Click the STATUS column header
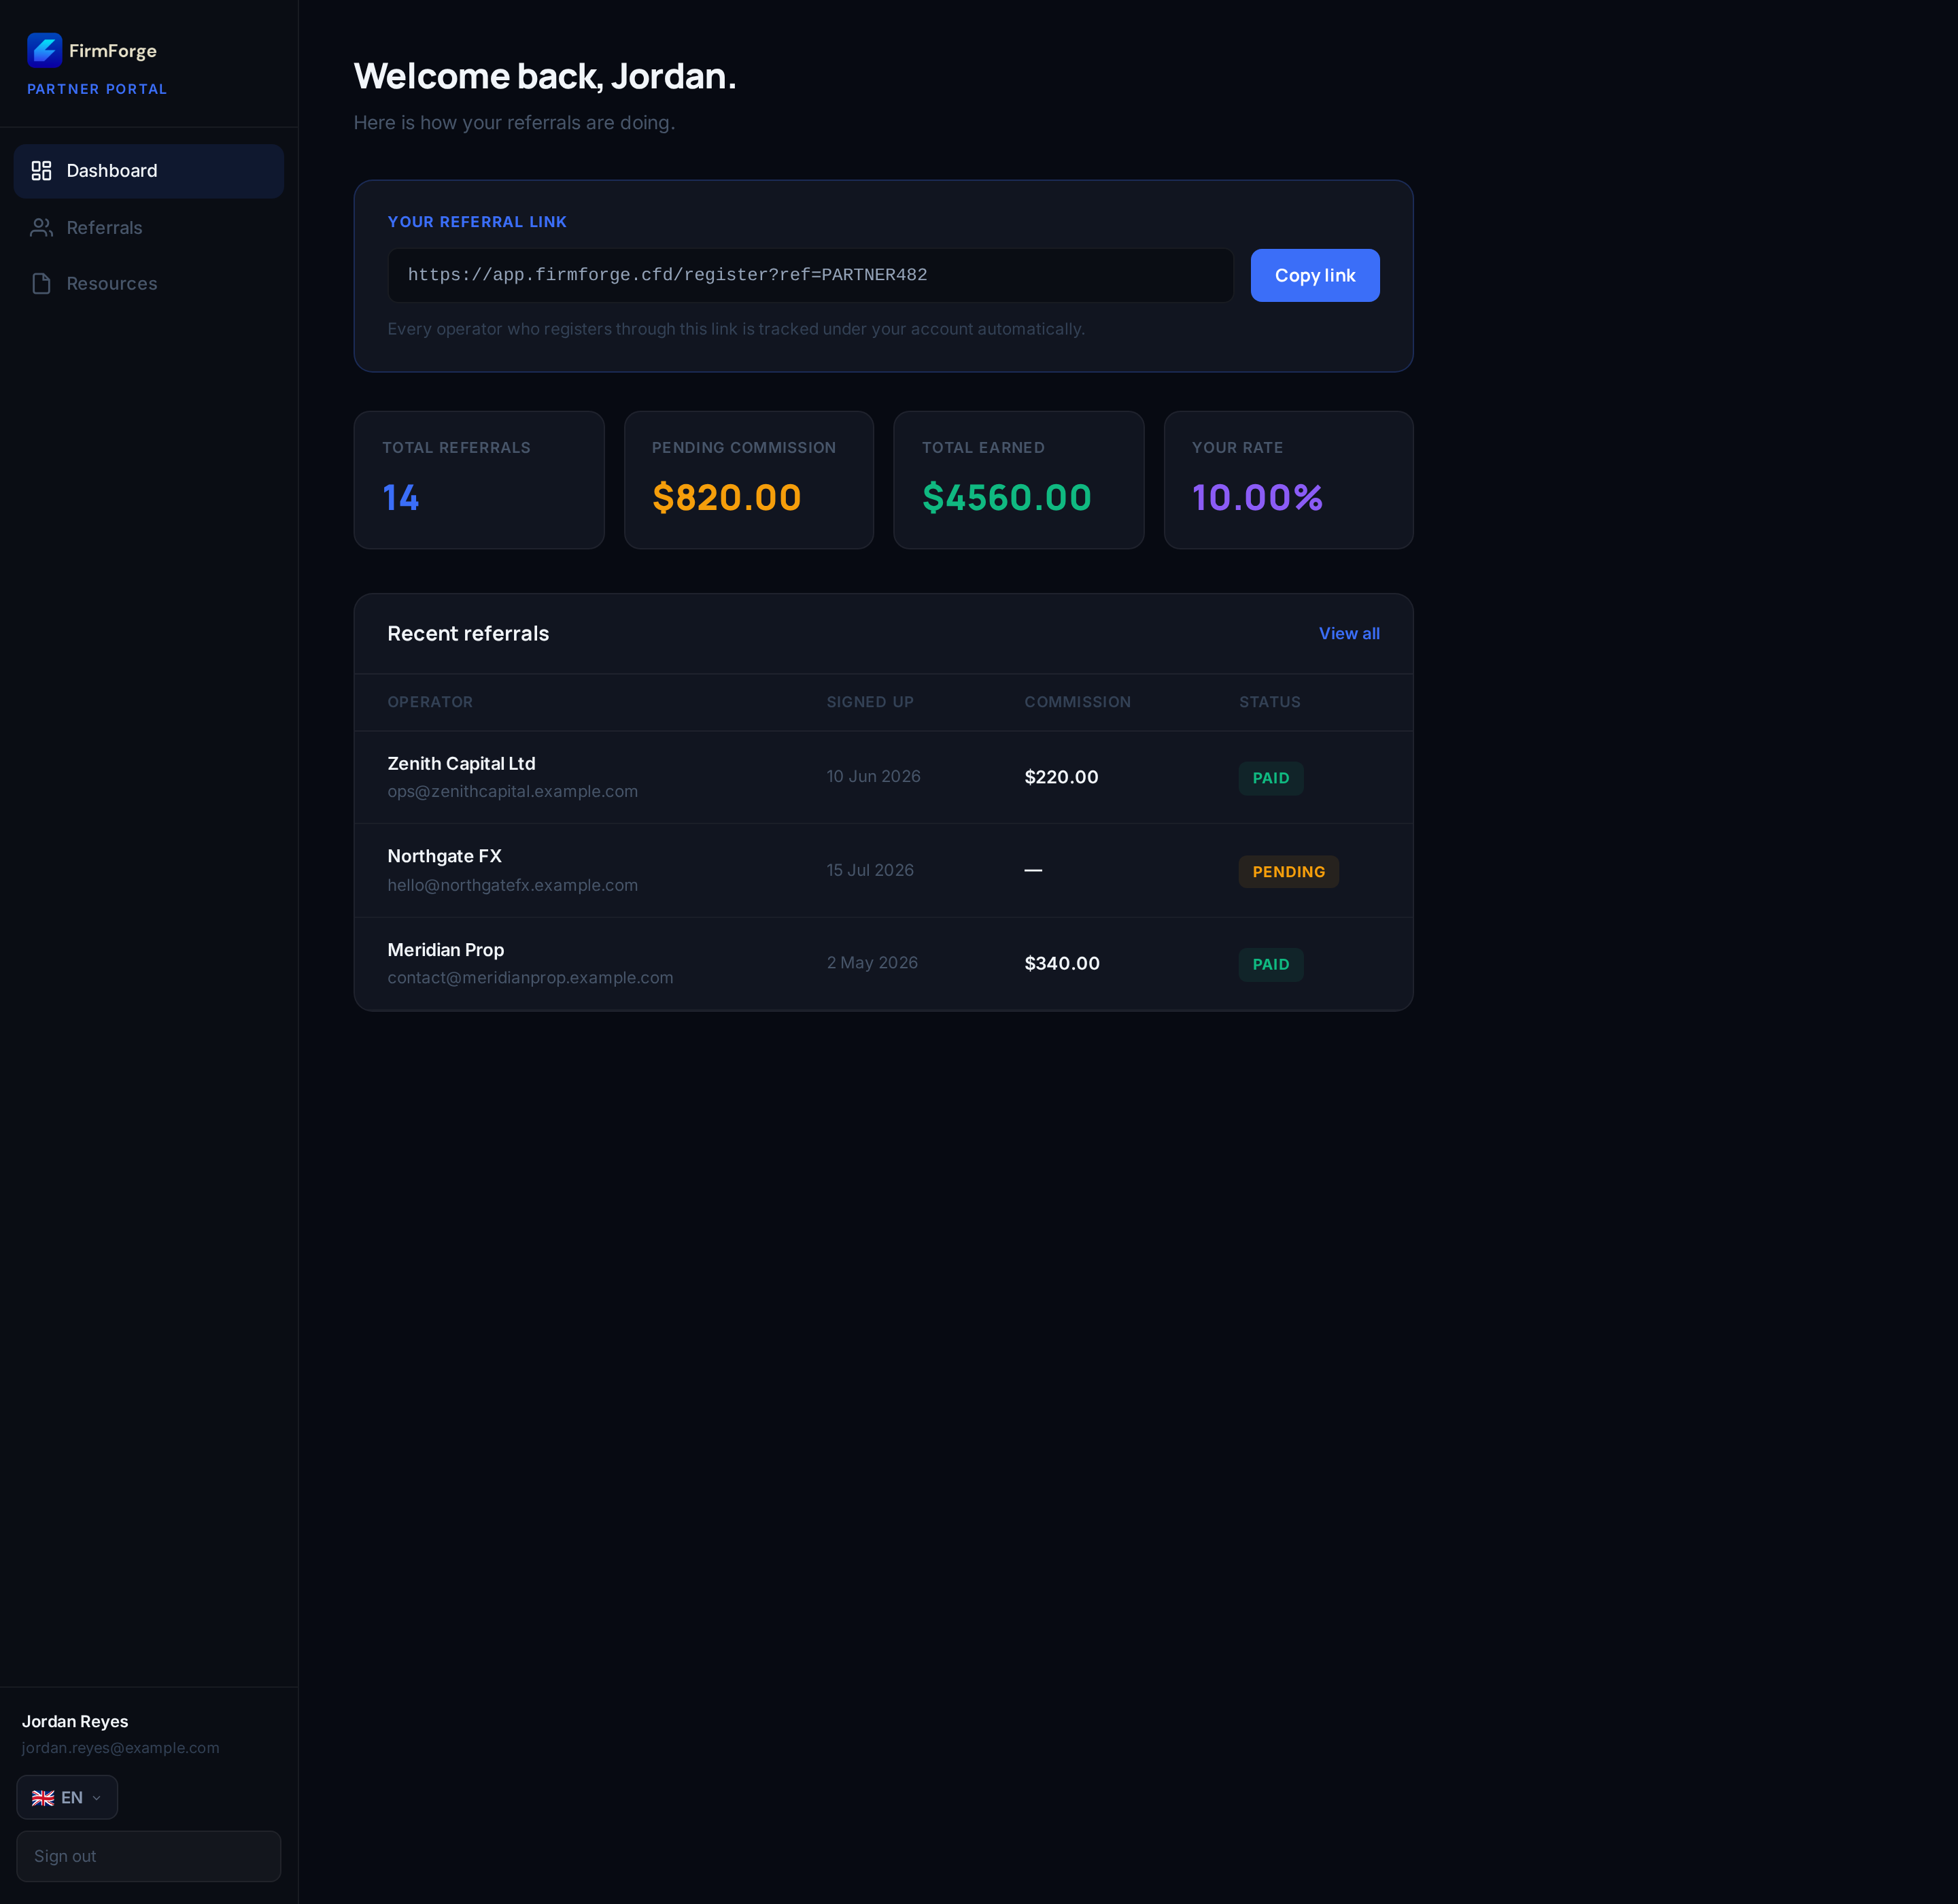 [1270, 703]
